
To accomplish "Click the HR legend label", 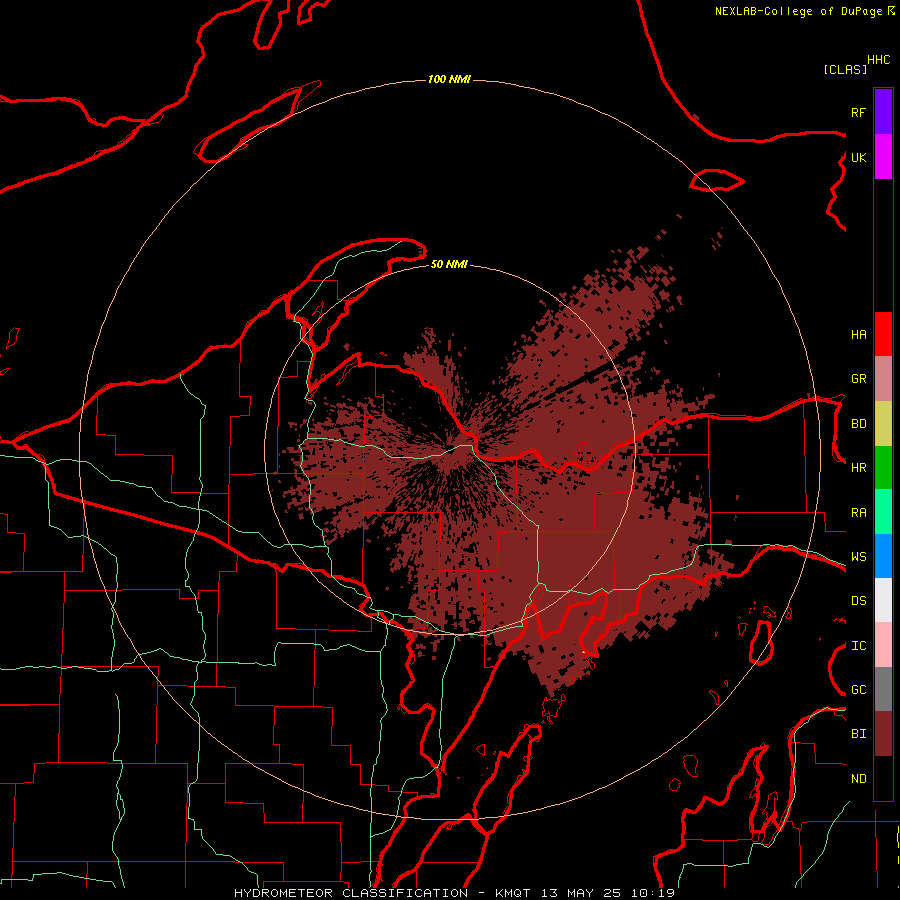I will (x=858, y=468).
